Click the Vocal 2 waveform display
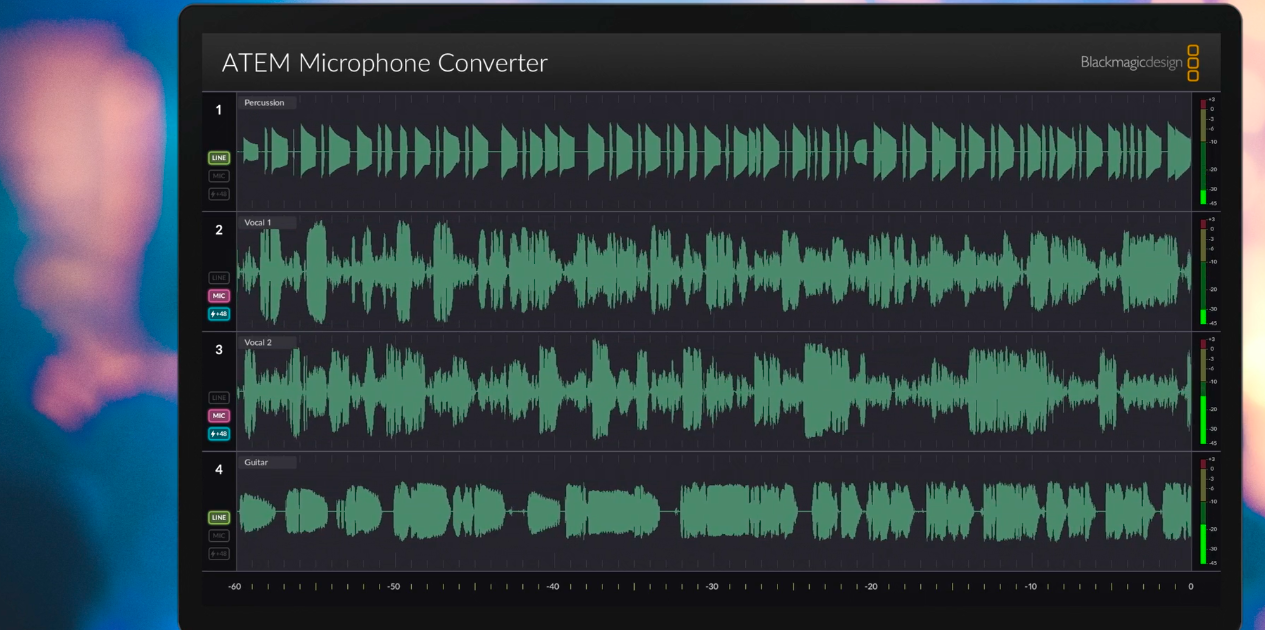The width and height of the screenshot is (1265, 630). pos(714,391)
